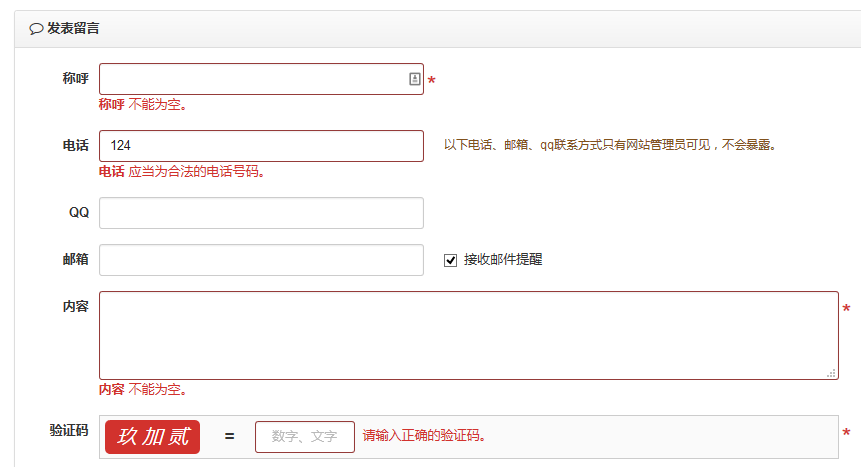861x467 pixels.
Task: Click the red 玖加贰 captcha image
Action: pos(152,437)
